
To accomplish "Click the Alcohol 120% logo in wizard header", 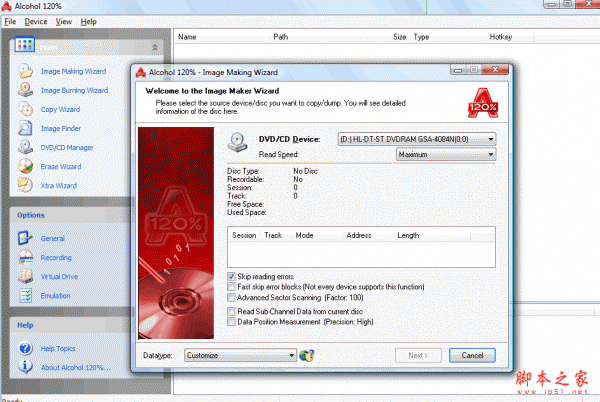I will pos(483,103).
